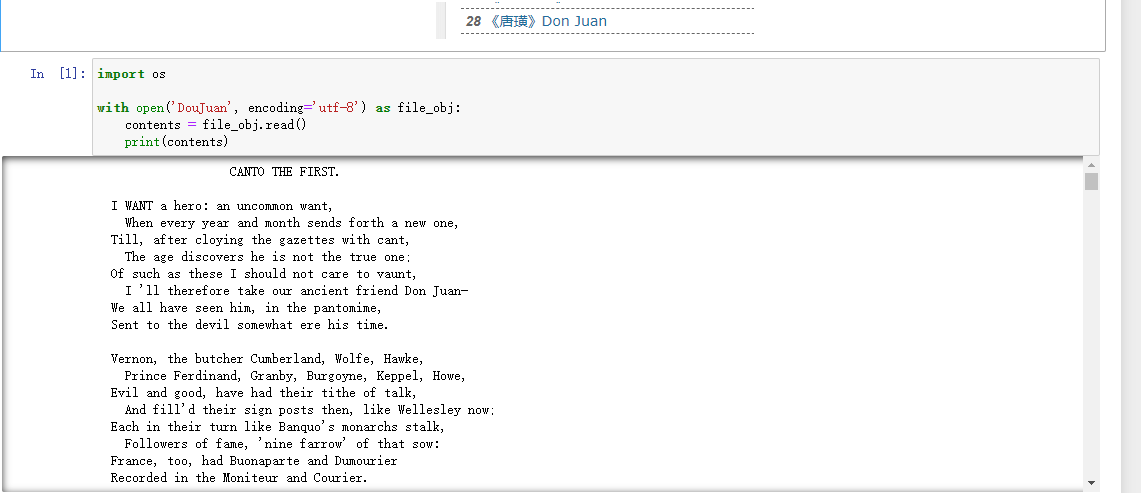The width and height of the screenshot is (1141, 493).
Task: Click the line 'Each in their turn like Banquo's monarchs stalk,'
Action: 277,427
